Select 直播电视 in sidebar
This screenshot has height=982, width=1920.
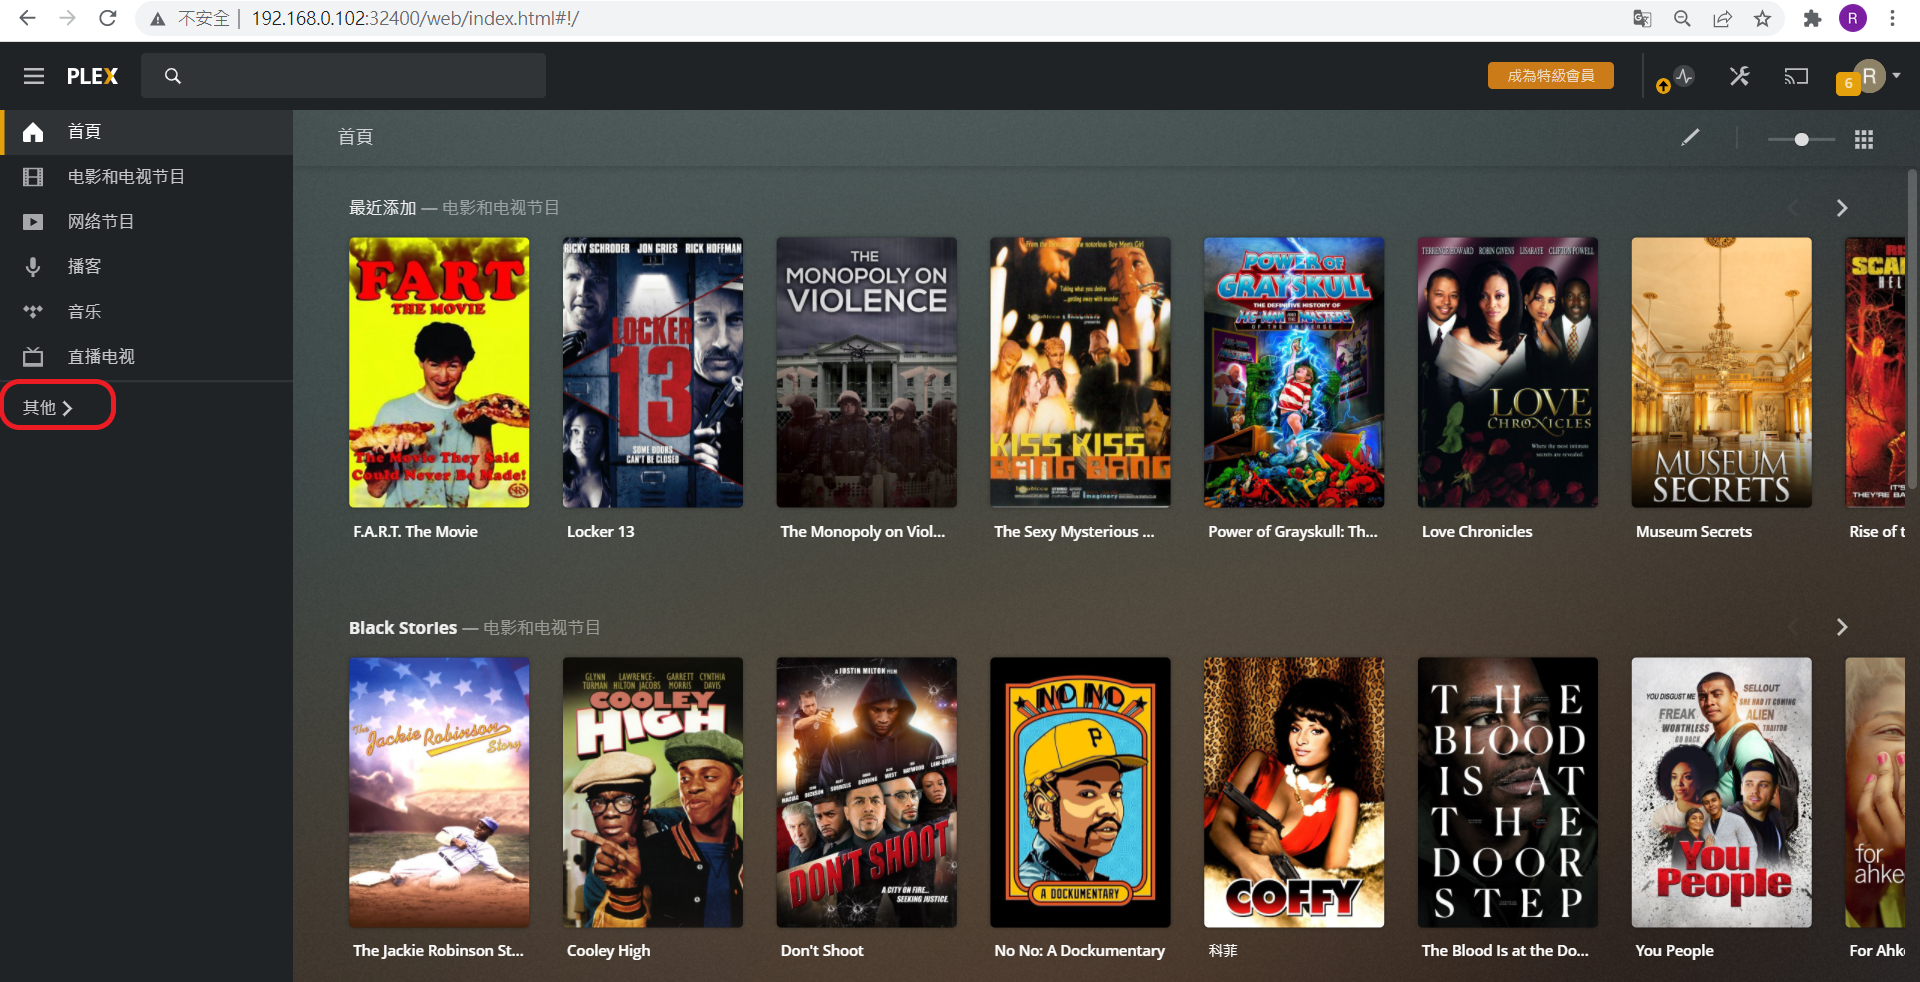[101, 357]
